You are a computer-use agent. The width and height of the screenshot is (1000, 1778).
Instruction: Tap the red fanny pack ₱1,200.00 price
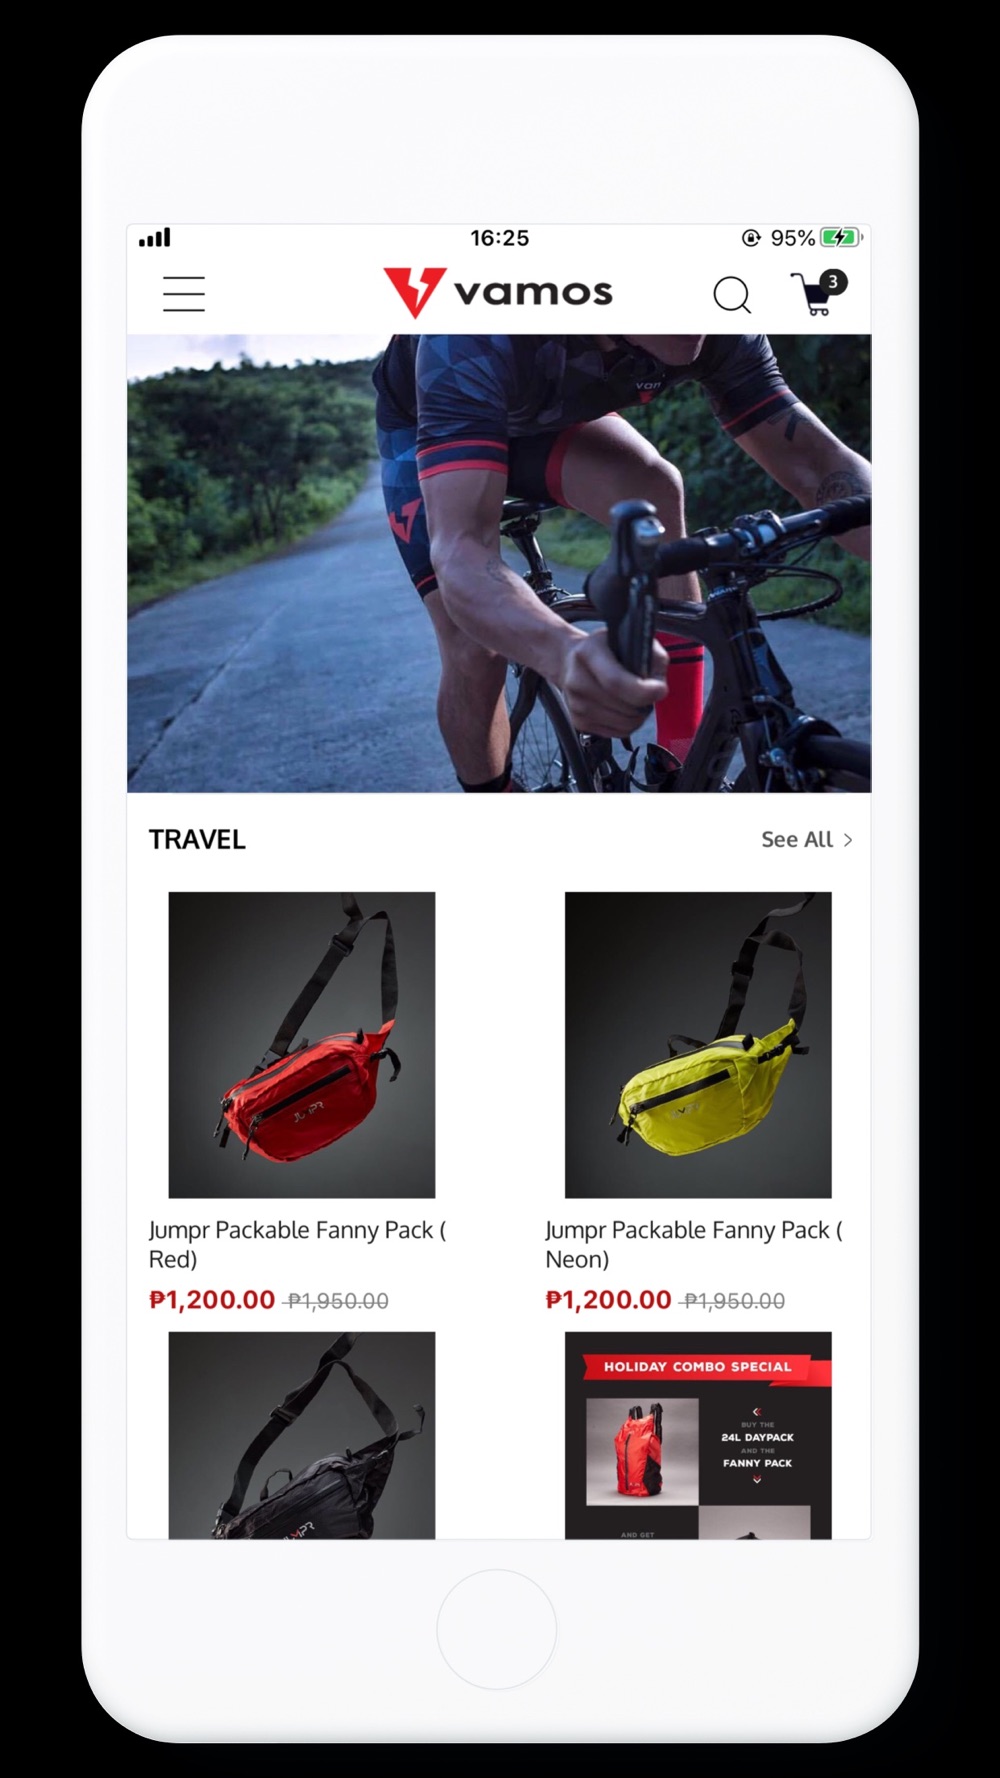point(212,1300)
